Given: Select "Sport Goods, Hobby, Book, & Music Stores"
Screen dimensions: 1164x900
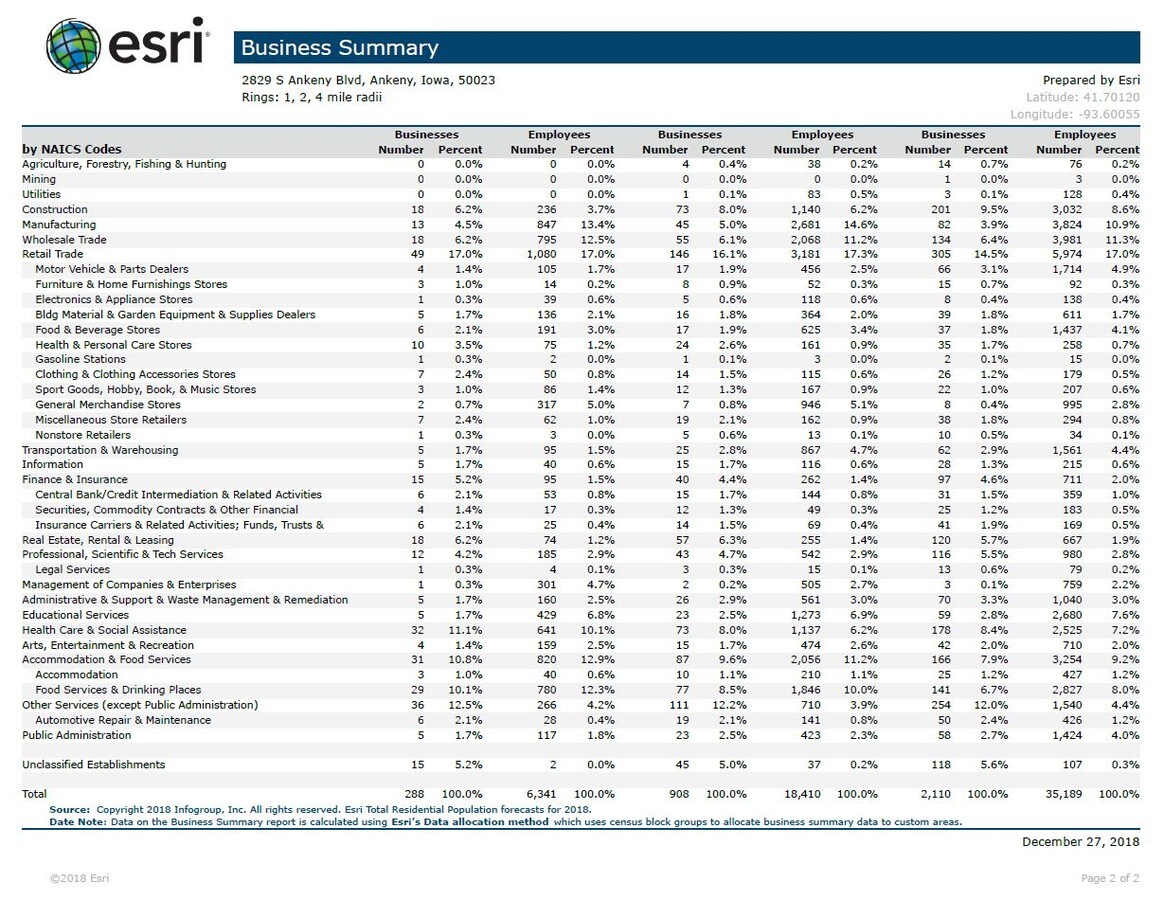Looking at the screenshot, I should (x=146, y=389).
